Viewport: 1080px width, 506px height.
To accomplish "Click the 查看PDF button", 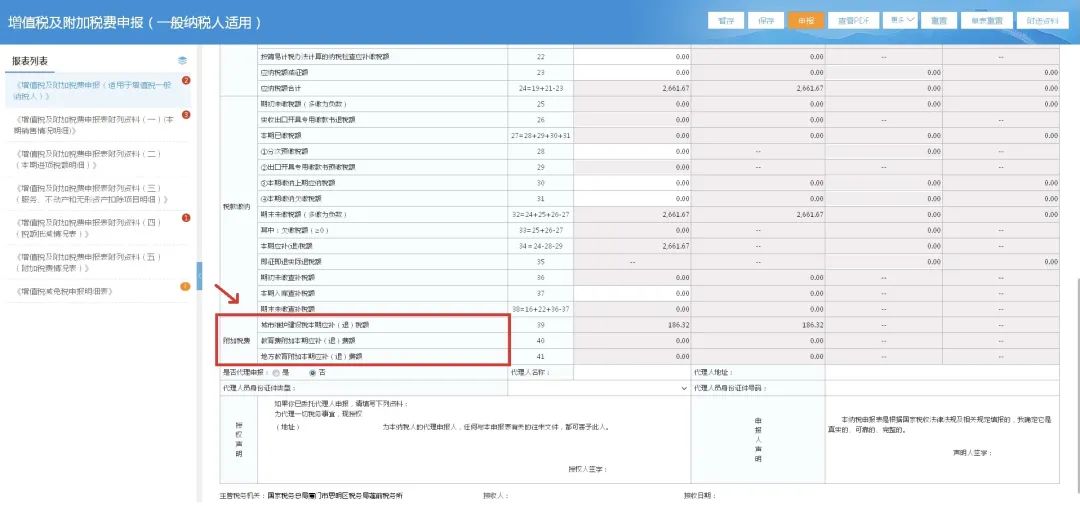I will 853,21.
